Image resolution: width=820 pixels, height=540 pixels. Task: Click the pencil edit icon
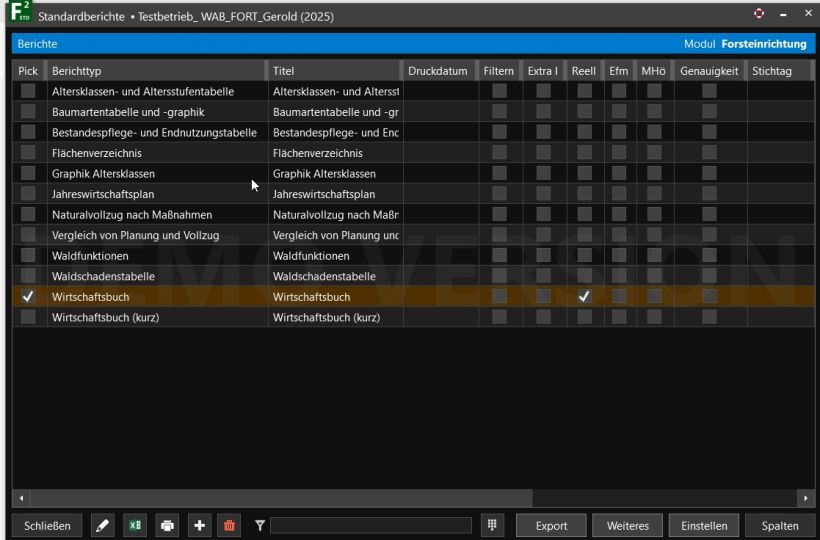[102, 526]
